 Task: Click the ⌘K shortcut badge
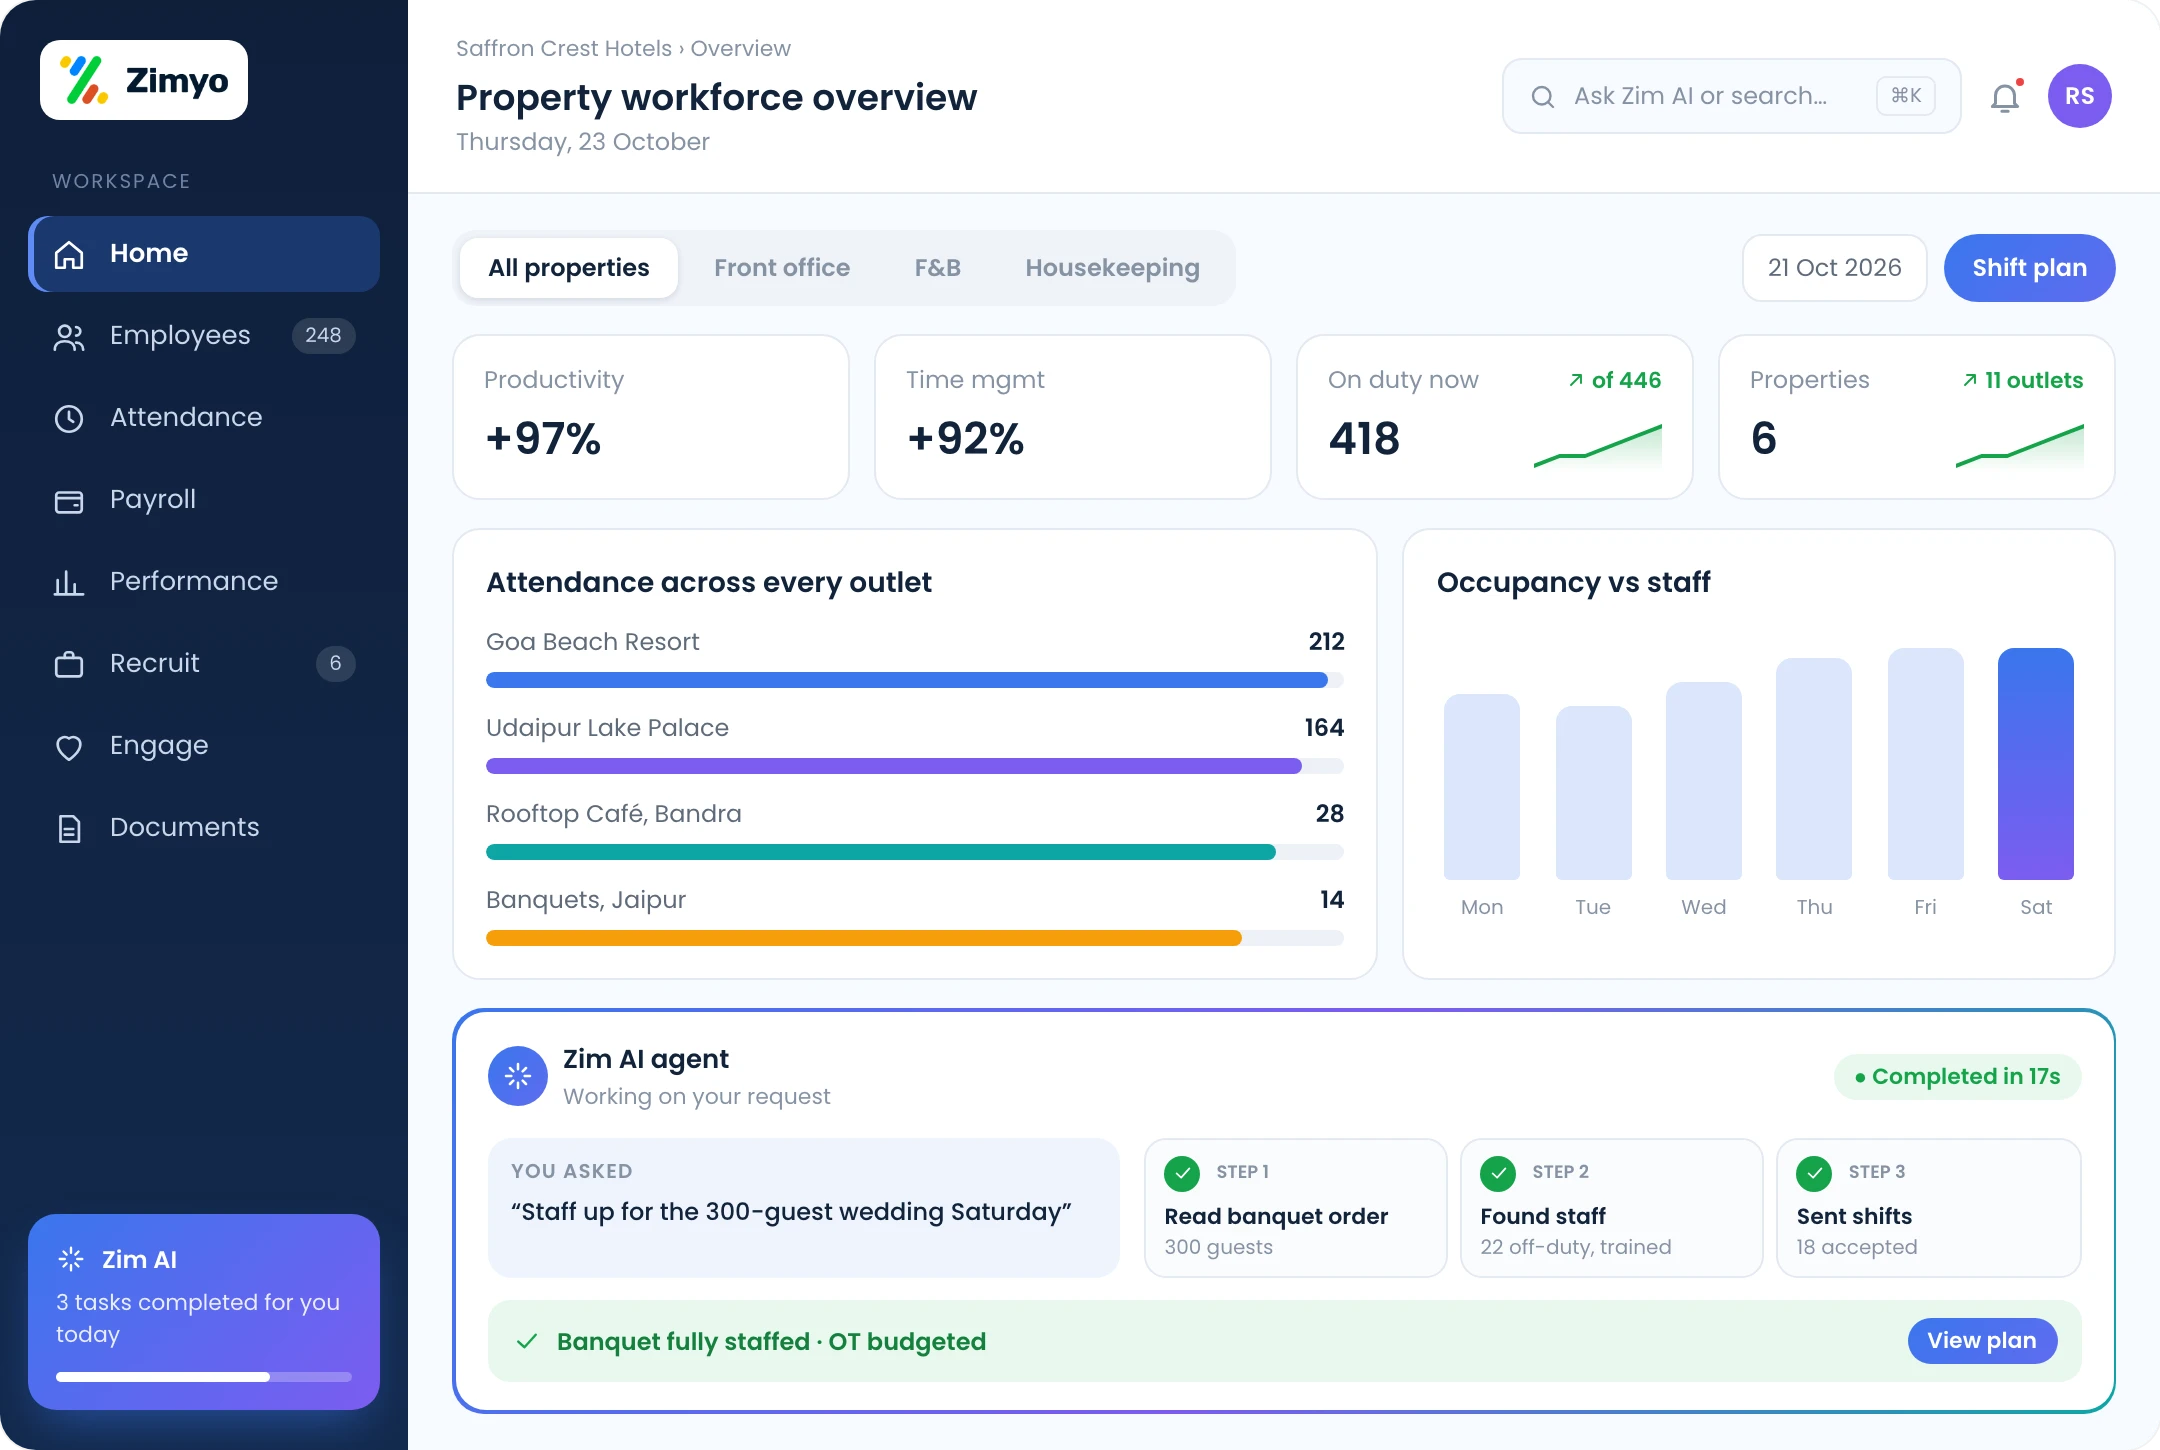pyautogui.click(x=1906, y=96)
